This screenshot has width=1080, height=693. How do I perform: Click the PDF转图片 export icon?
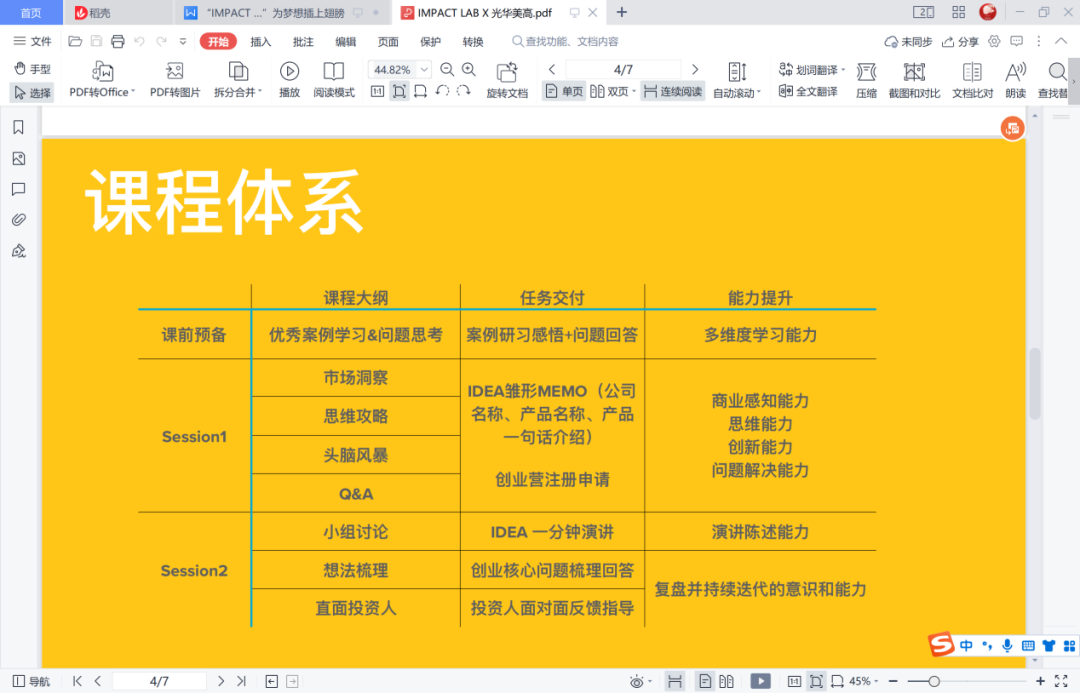(175, 72)
